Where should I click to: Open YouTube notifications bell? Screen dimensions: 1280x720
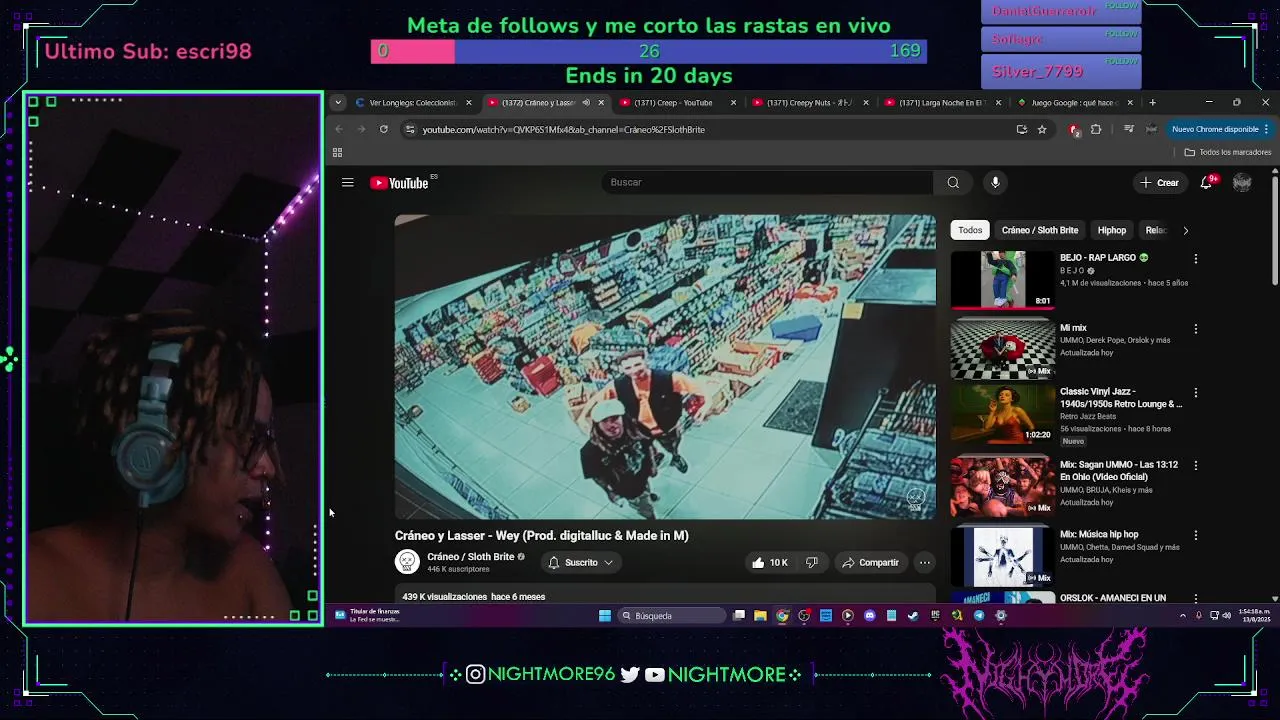1207,182
